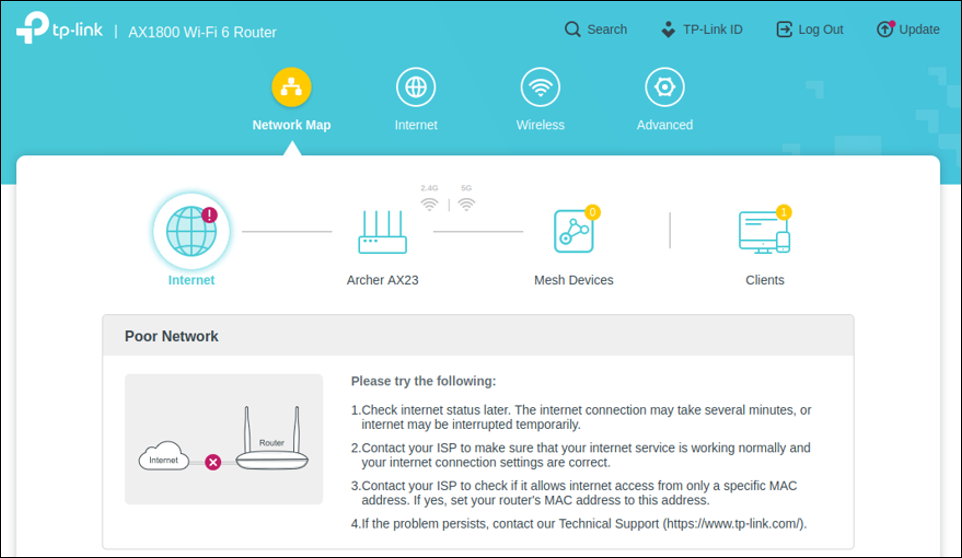The height and width of the screenshot is (558, 962).
Task: Switch to the Internet tab label
Action: [x=416, y=124]
